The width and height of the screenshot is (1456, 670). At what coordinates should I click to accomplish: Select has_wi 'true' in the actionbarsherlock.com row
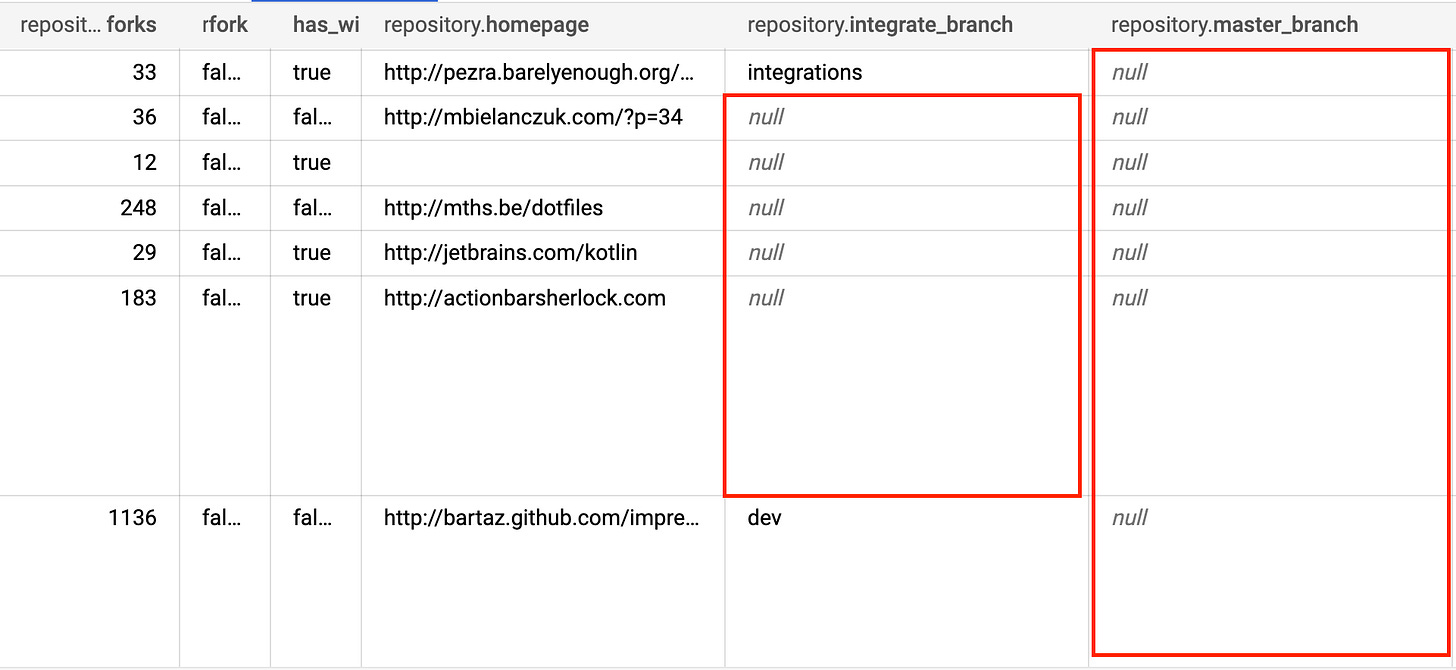pos(312,298)
